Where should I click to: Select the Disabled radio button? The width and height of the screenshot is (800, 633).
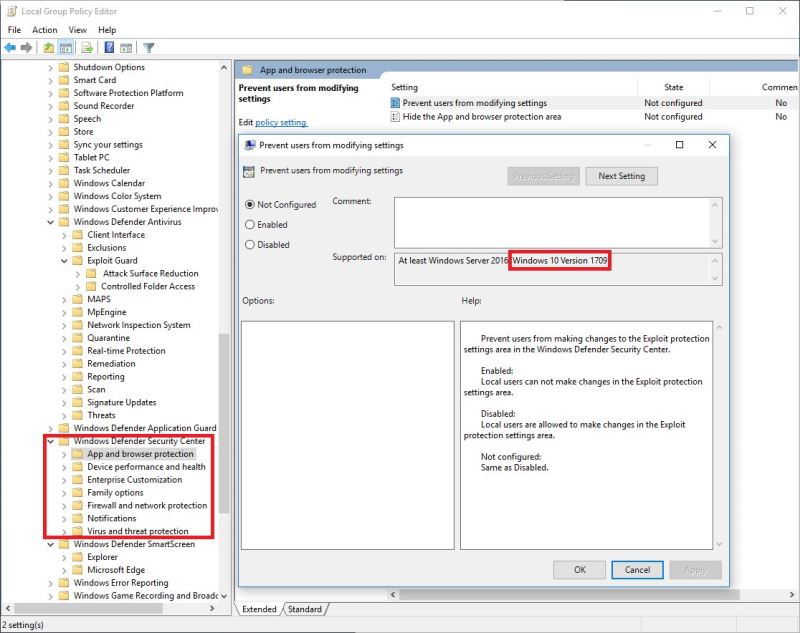click(250, 245)
